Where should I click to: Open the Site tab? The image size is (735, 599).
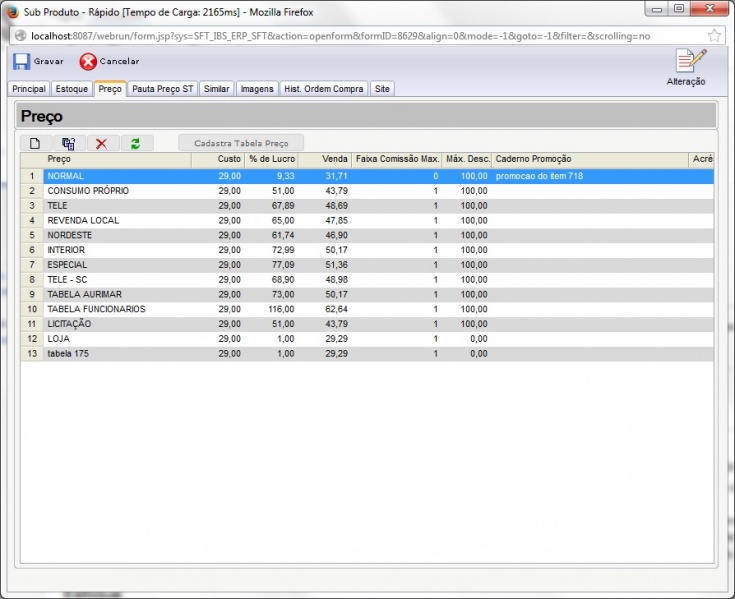click(382, 89)
